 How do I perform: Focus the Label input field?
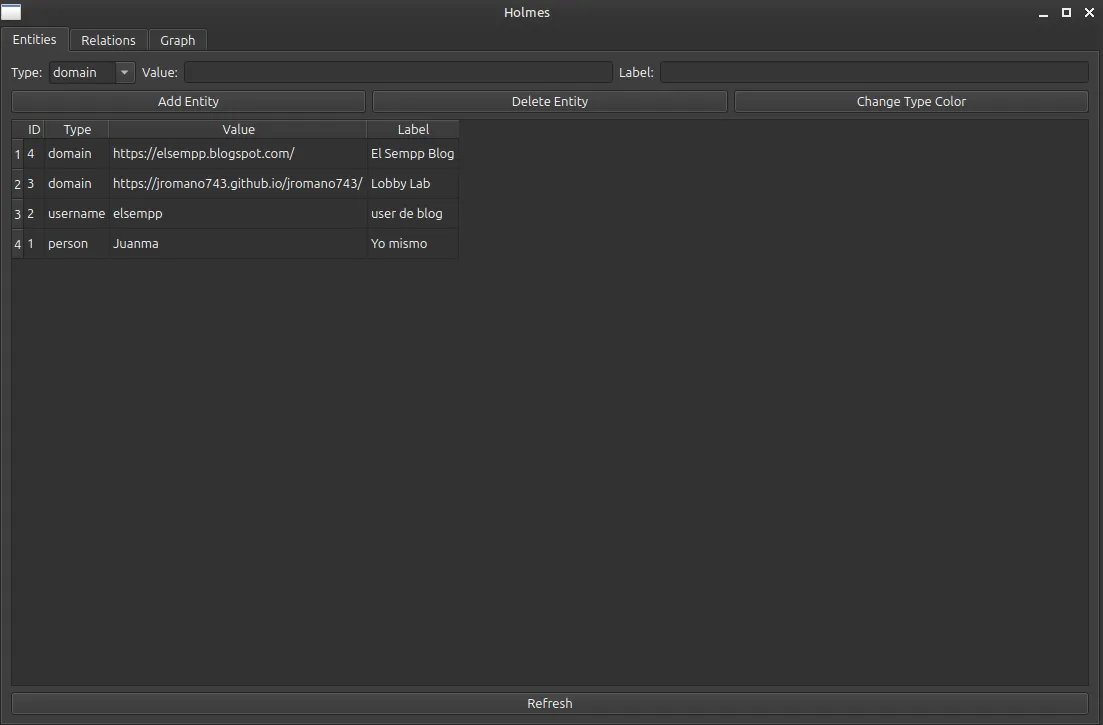[x=874, y=72]
